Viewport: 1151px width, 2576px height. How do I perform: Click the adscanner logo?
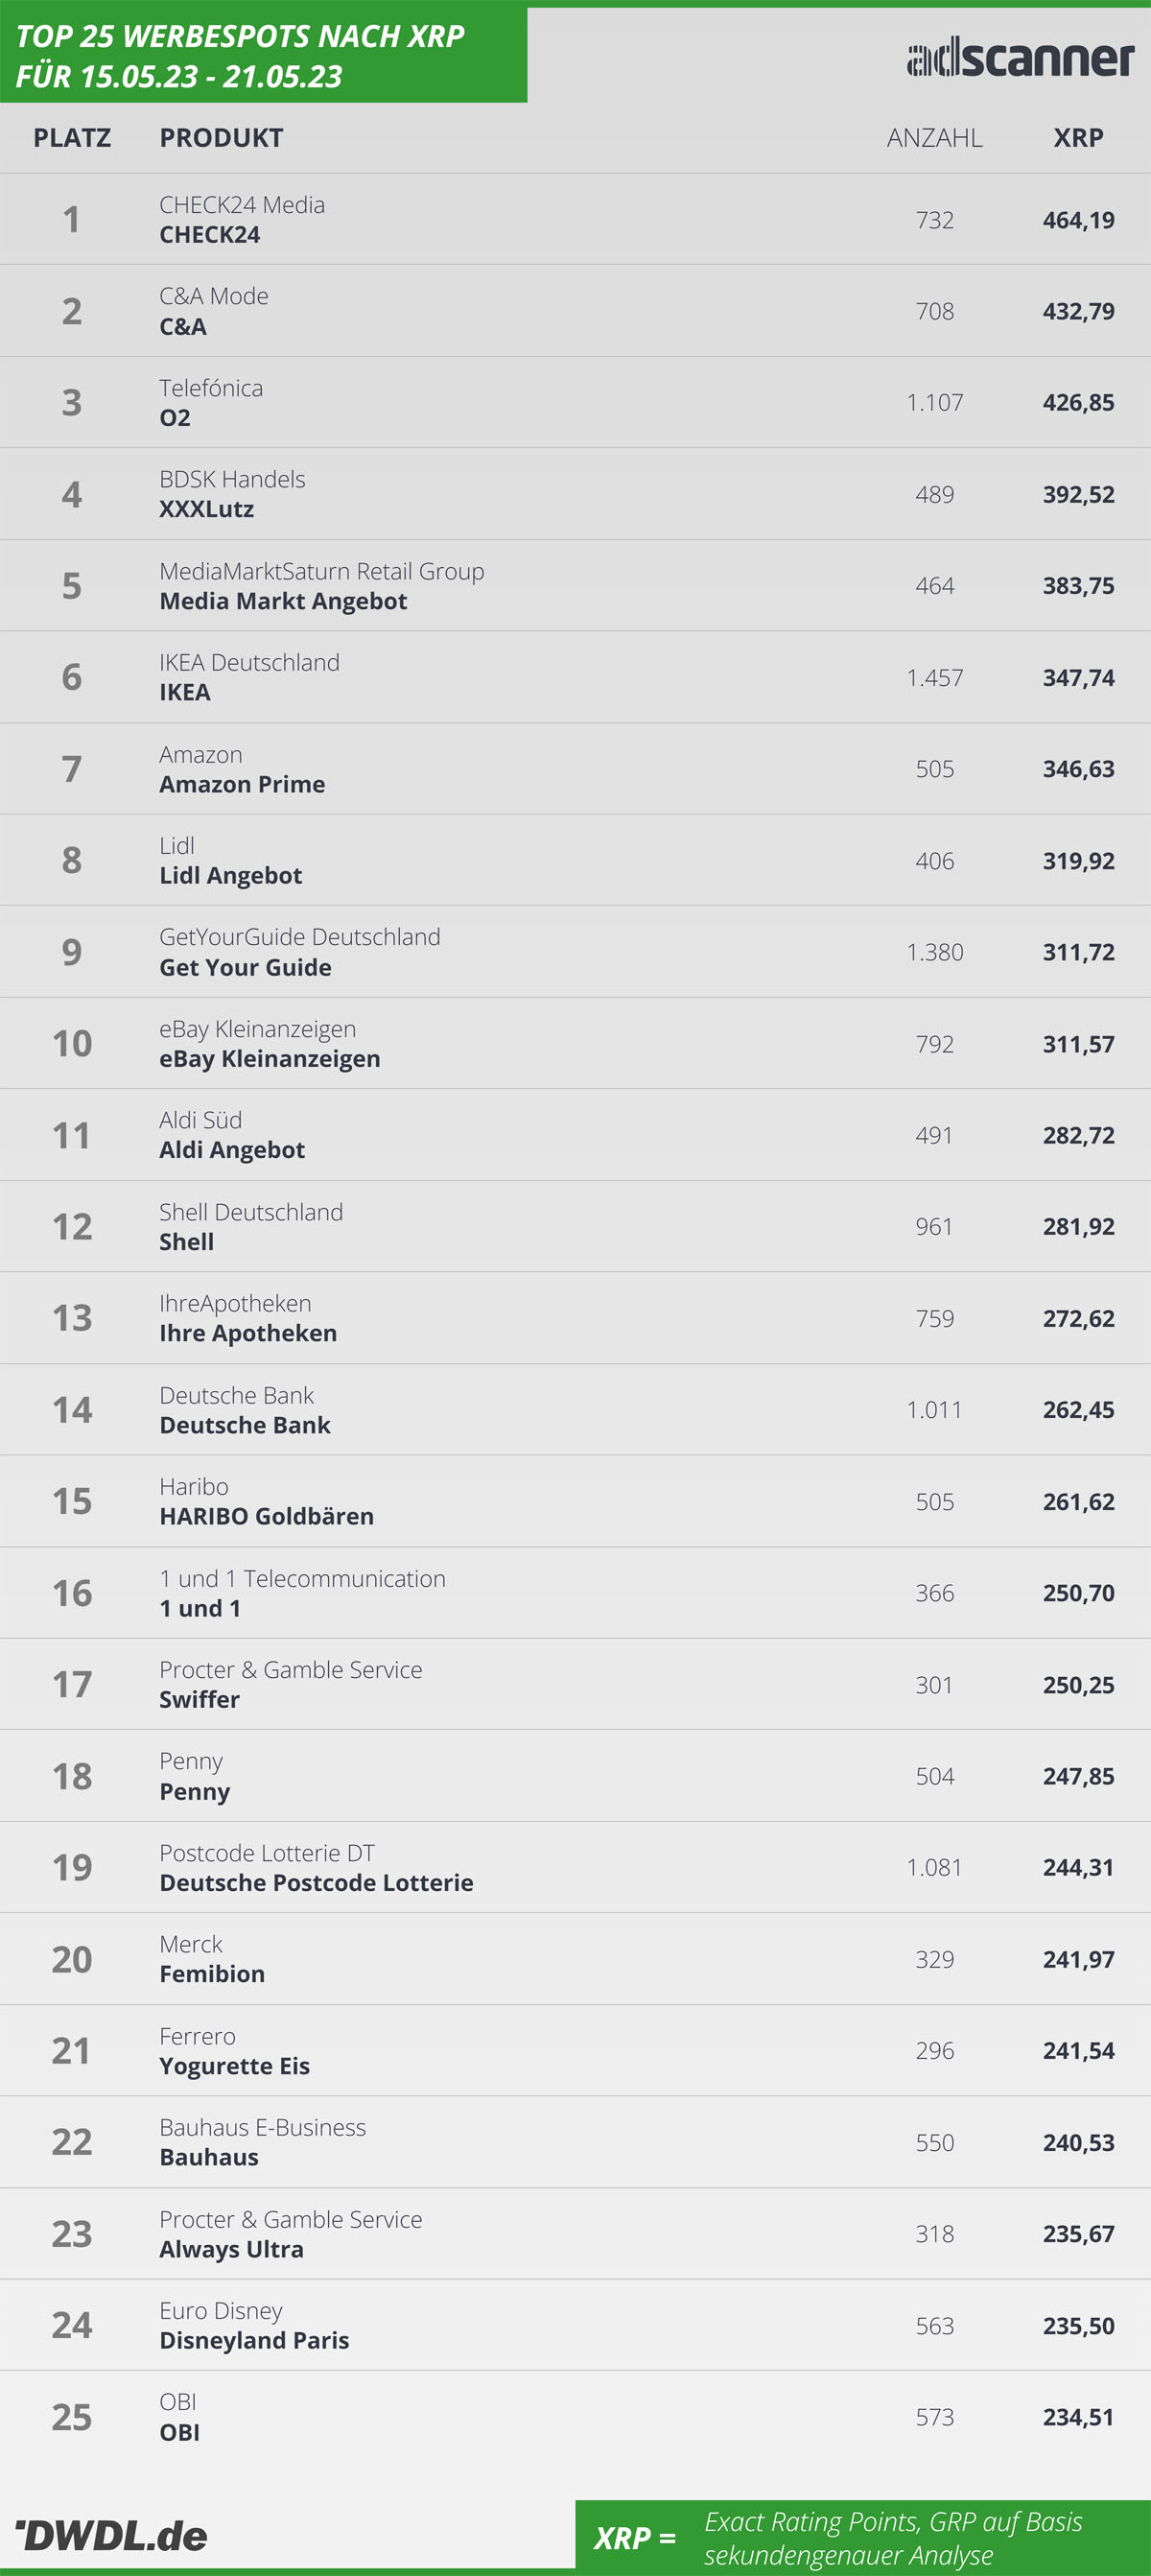1020,58
